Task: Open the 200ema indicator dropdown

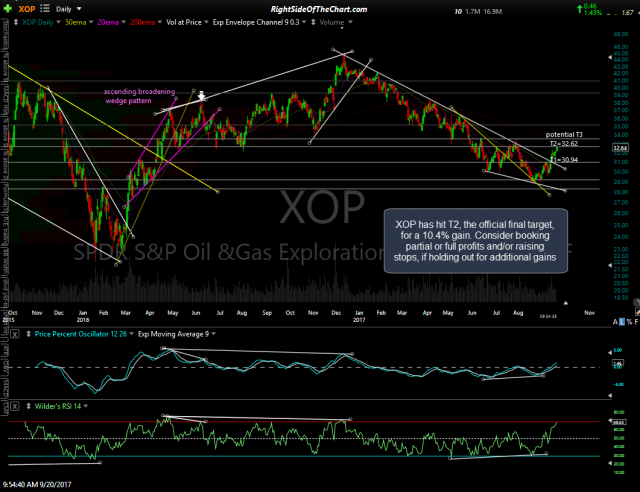Action: 160,22
